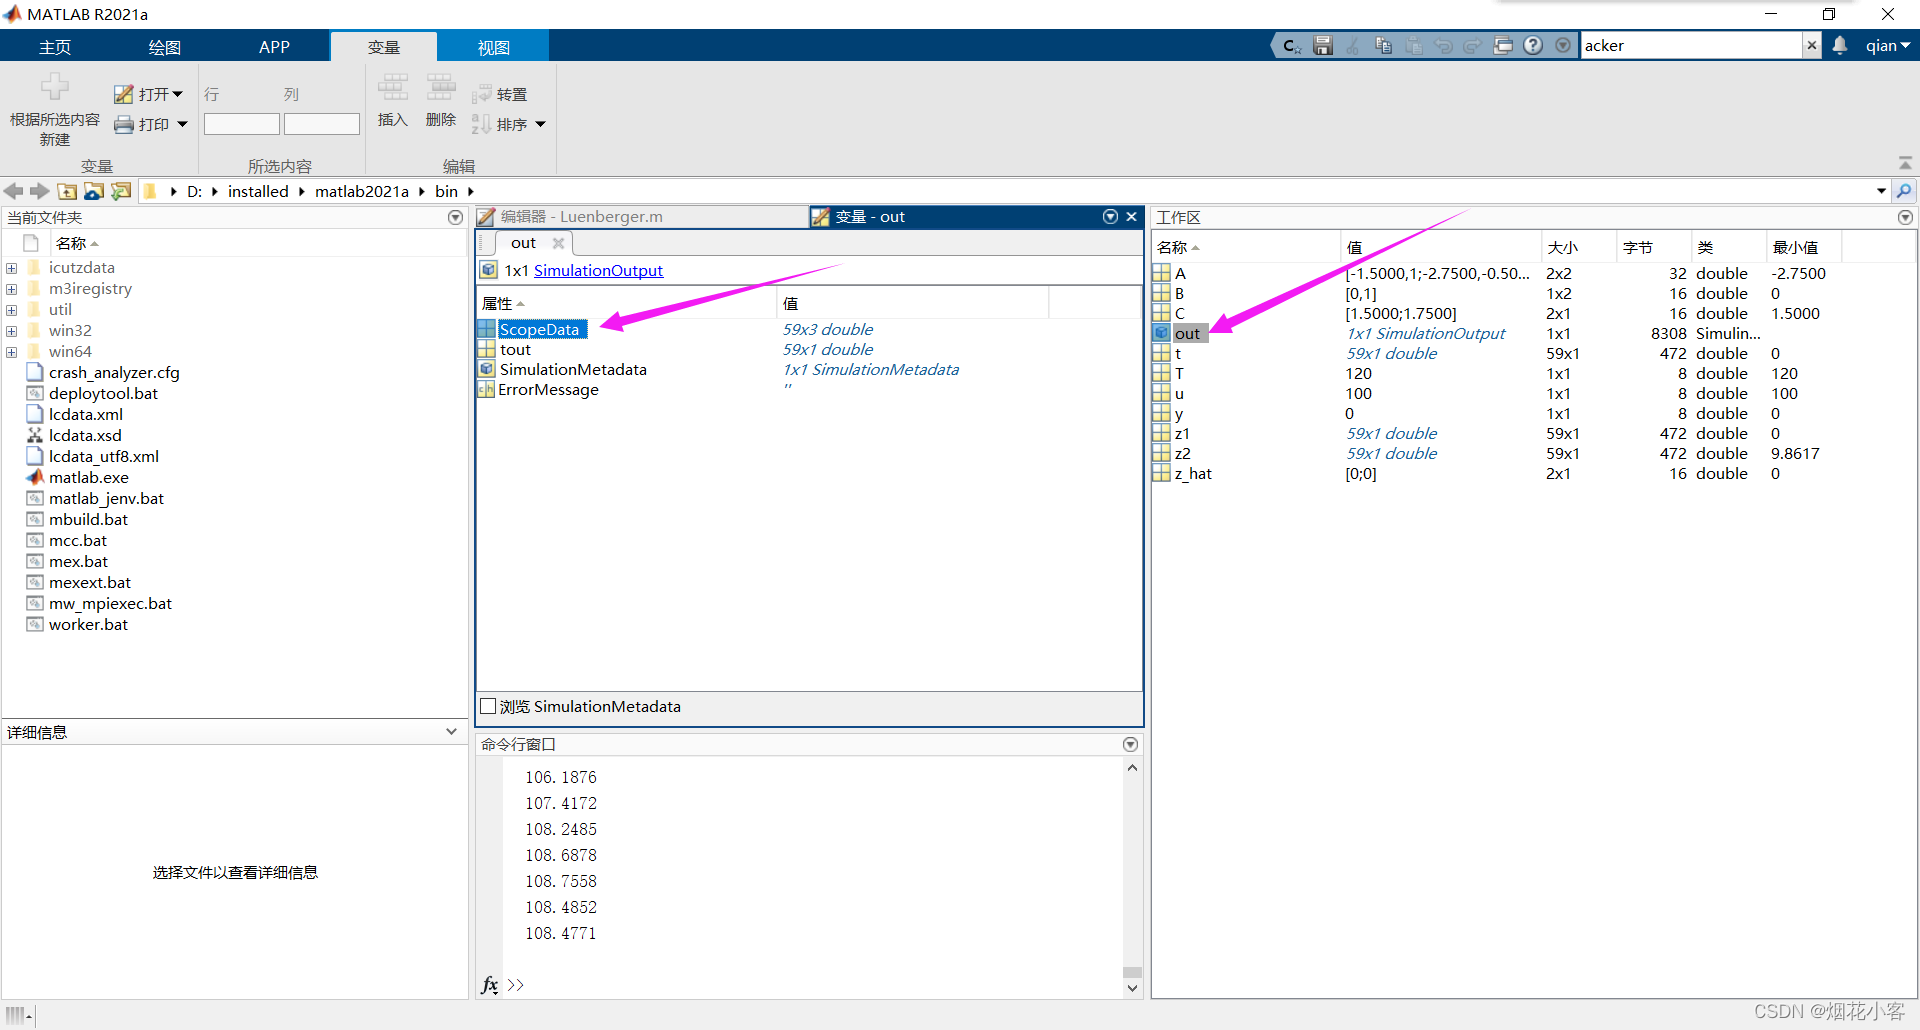1920x1030 pixels.
Task: Expand the win32 folder
Action: 11,331
